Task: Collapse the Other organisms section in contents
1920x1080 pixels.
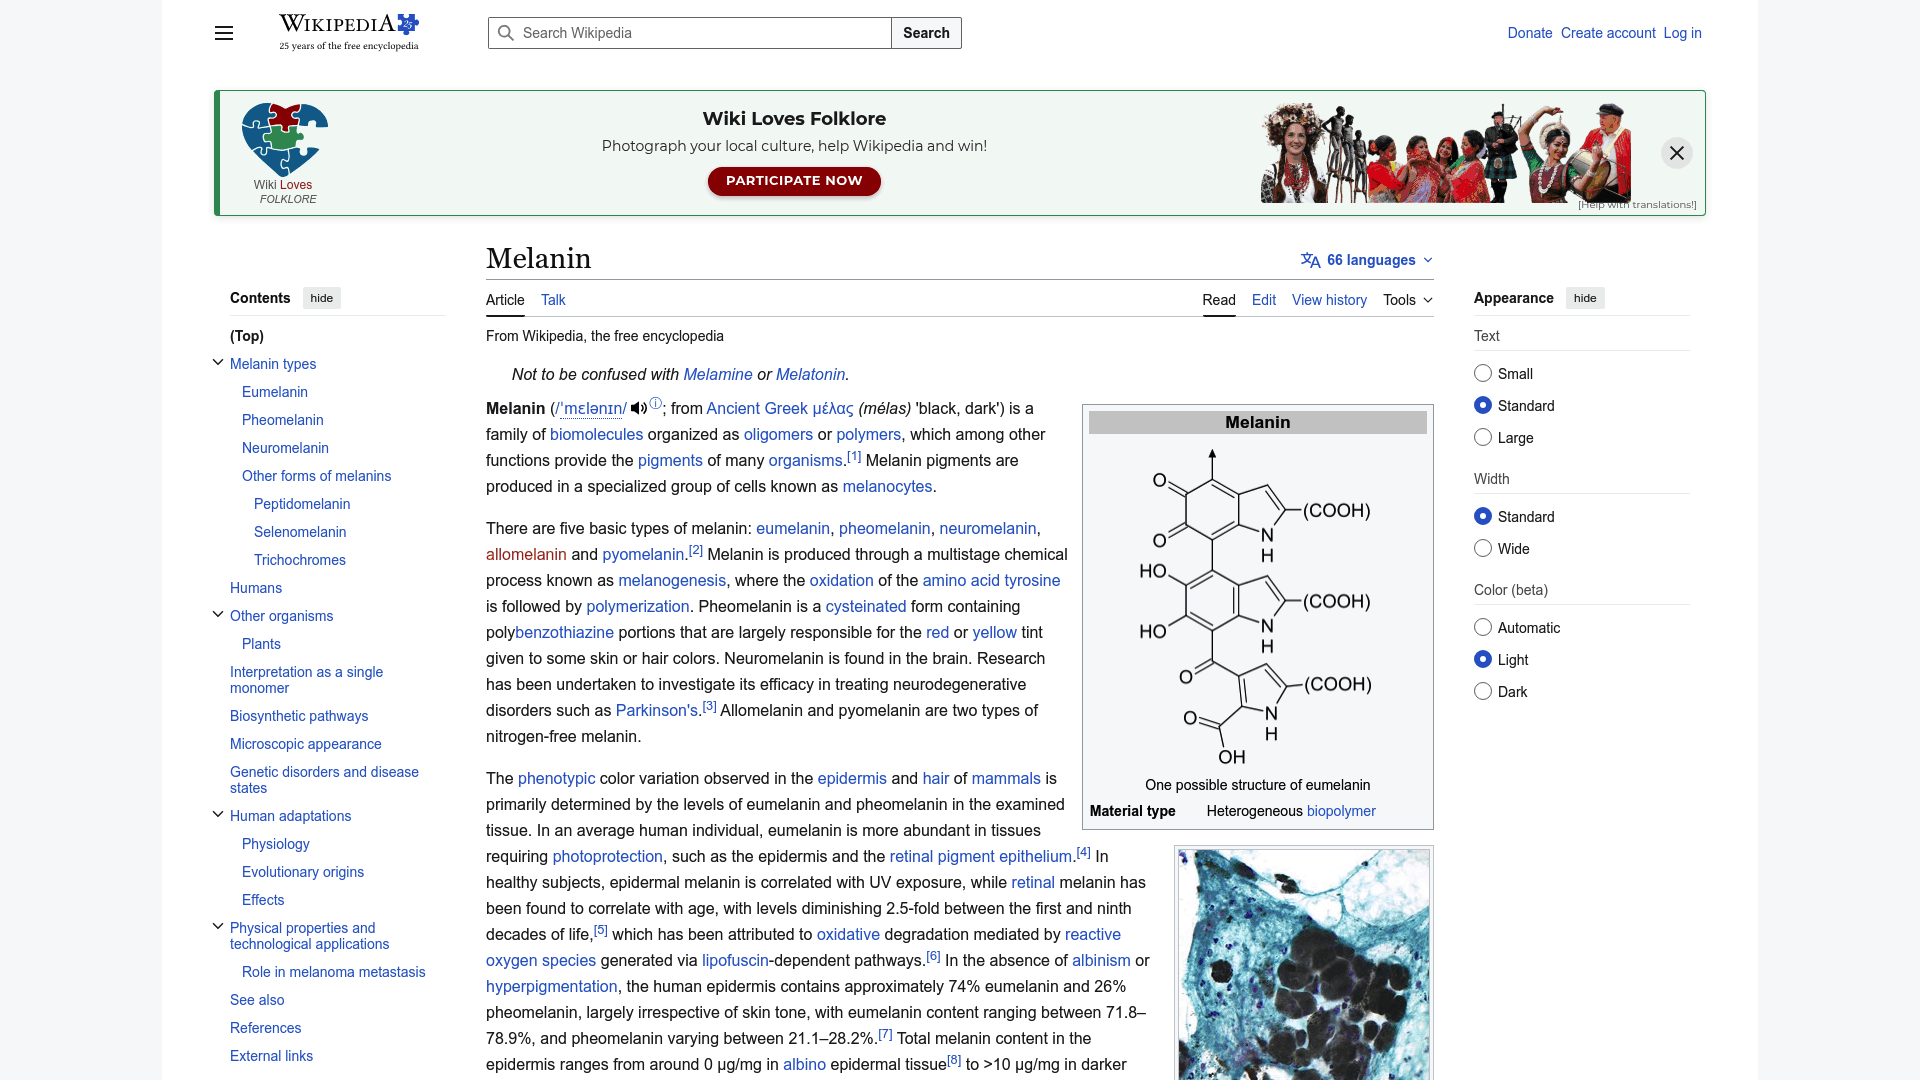Action: (x=218, y=615)
